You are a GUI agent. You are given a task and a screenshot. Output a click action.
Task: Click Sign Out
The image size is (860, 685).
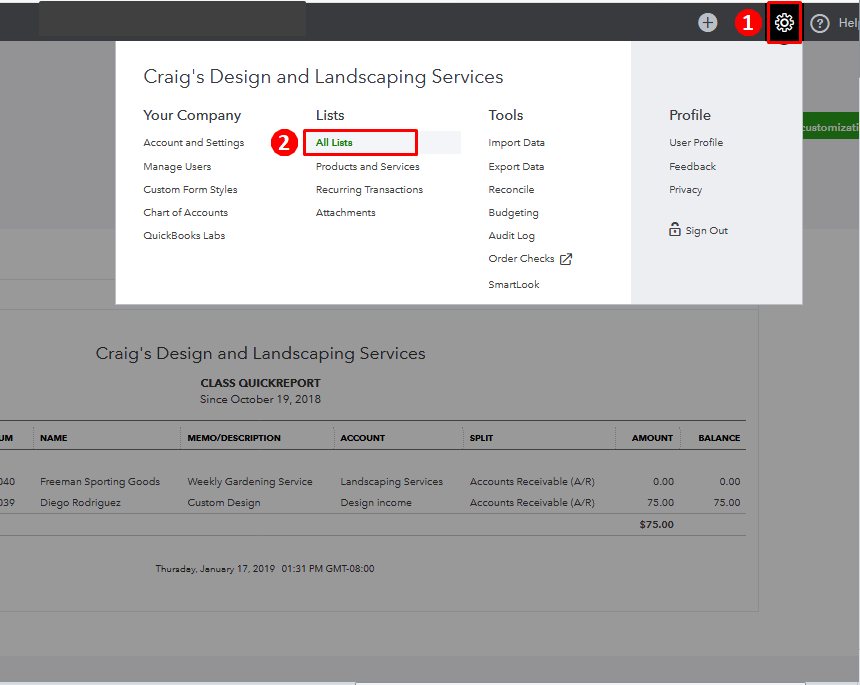[706, 231]
